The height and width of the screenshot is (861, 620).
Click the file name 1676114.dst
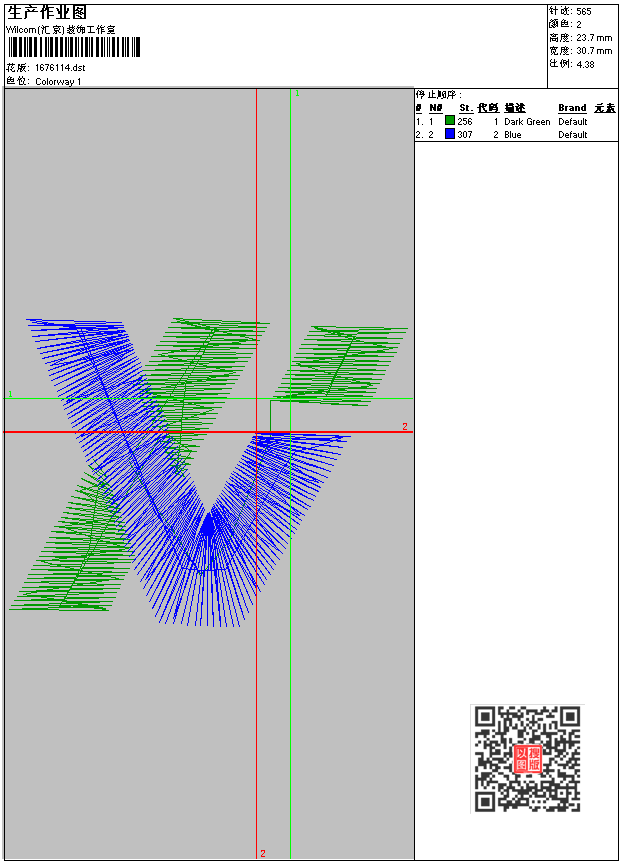(60, 68)
